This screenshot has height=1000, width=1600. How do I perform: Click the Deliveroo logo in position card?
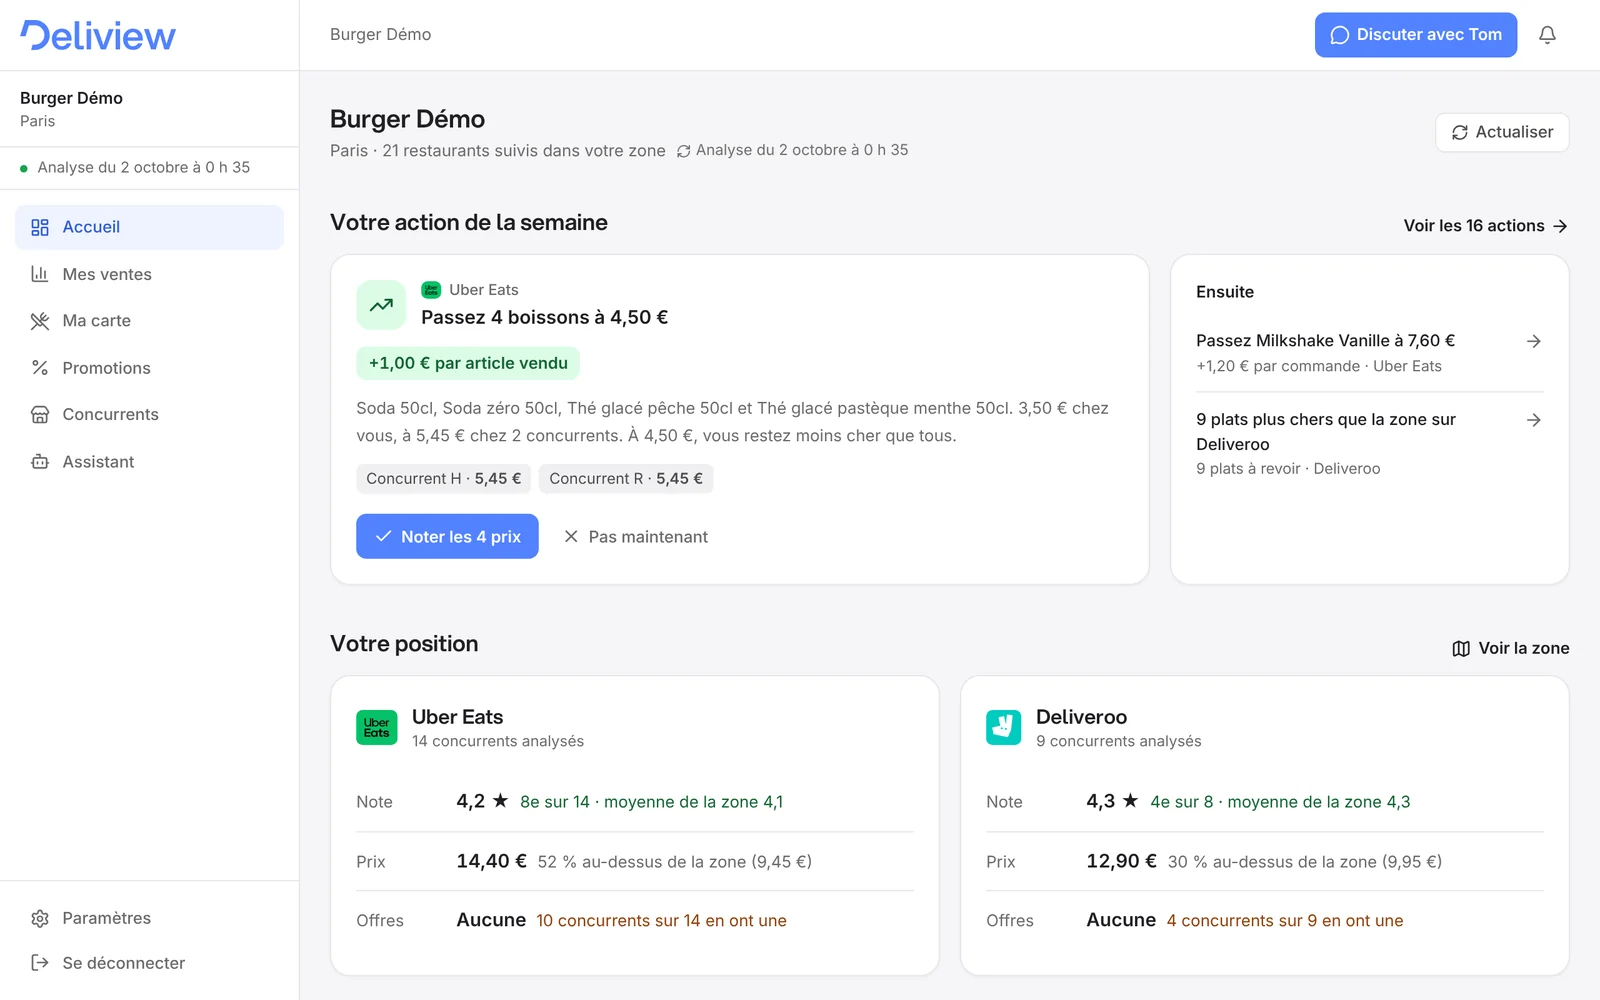tap(1004, 727)
